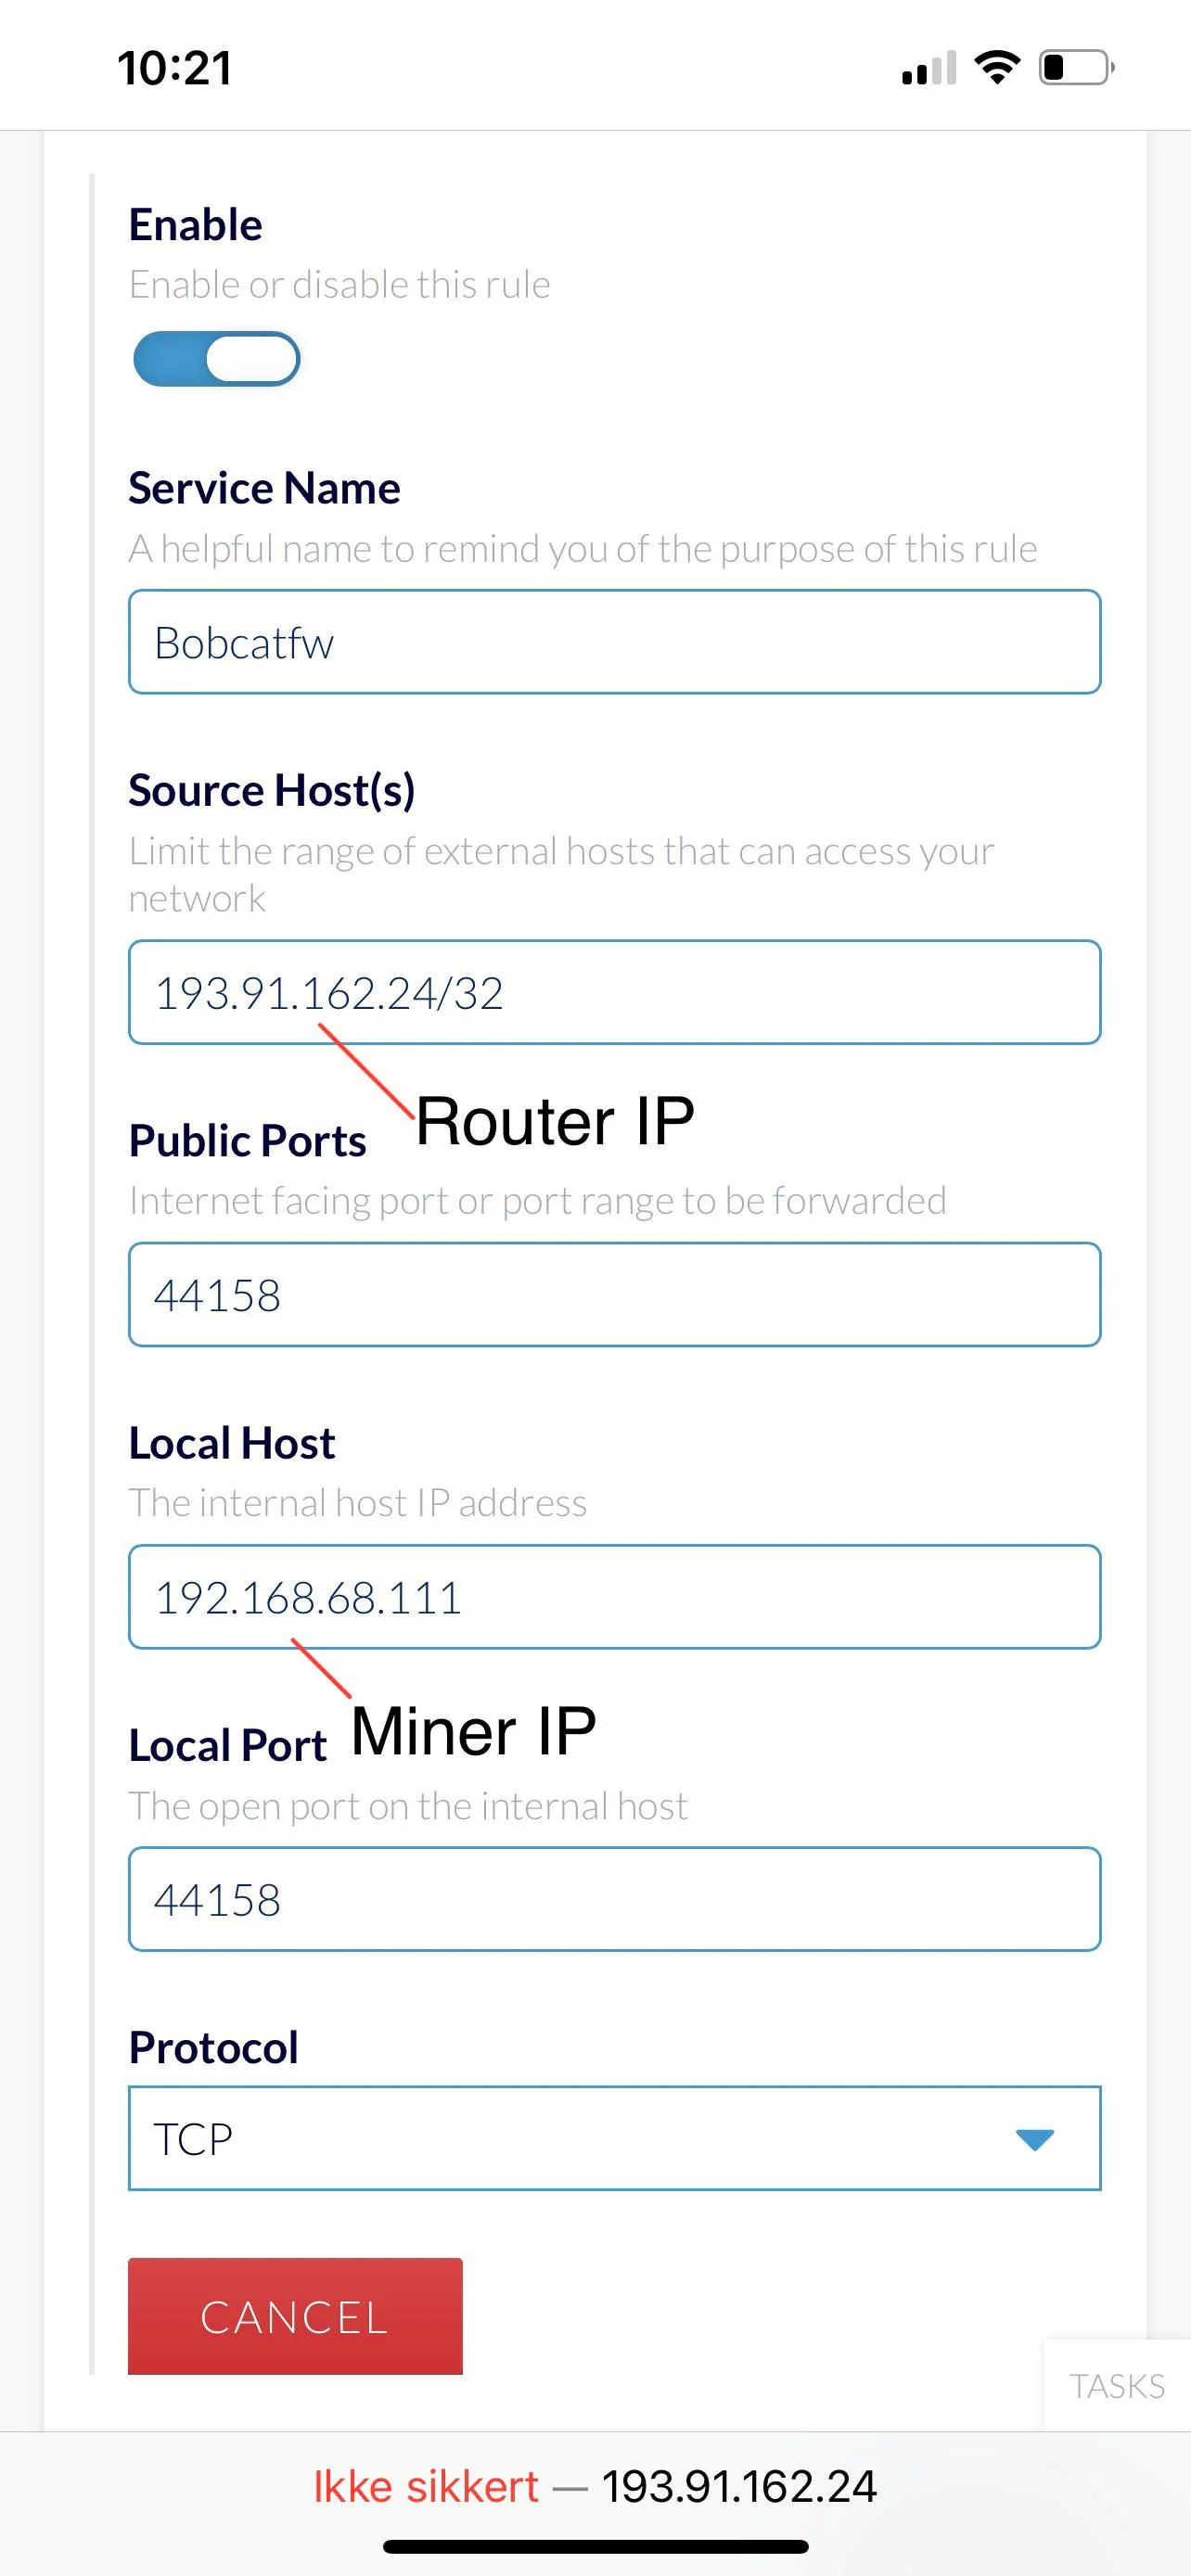1191x2576 pixels.
Task: Tap the Wi-Fi status icon
Action: [x=996, y=67]
